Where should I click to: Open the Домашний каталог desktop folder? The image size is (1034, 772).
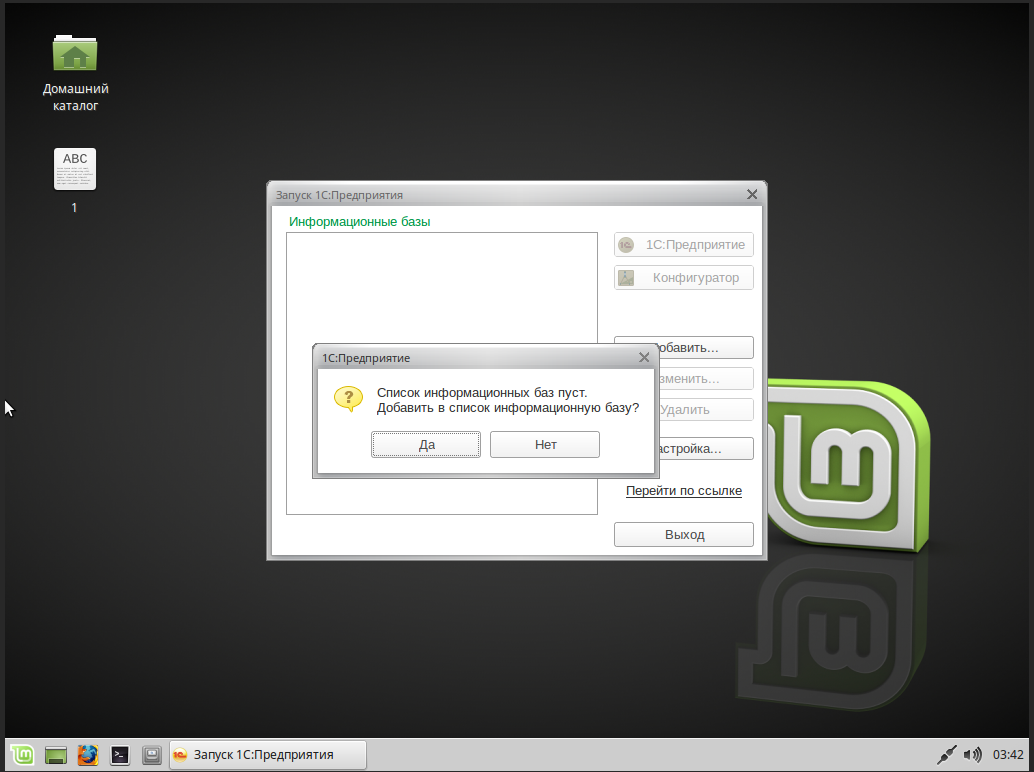tap(75, 73)
